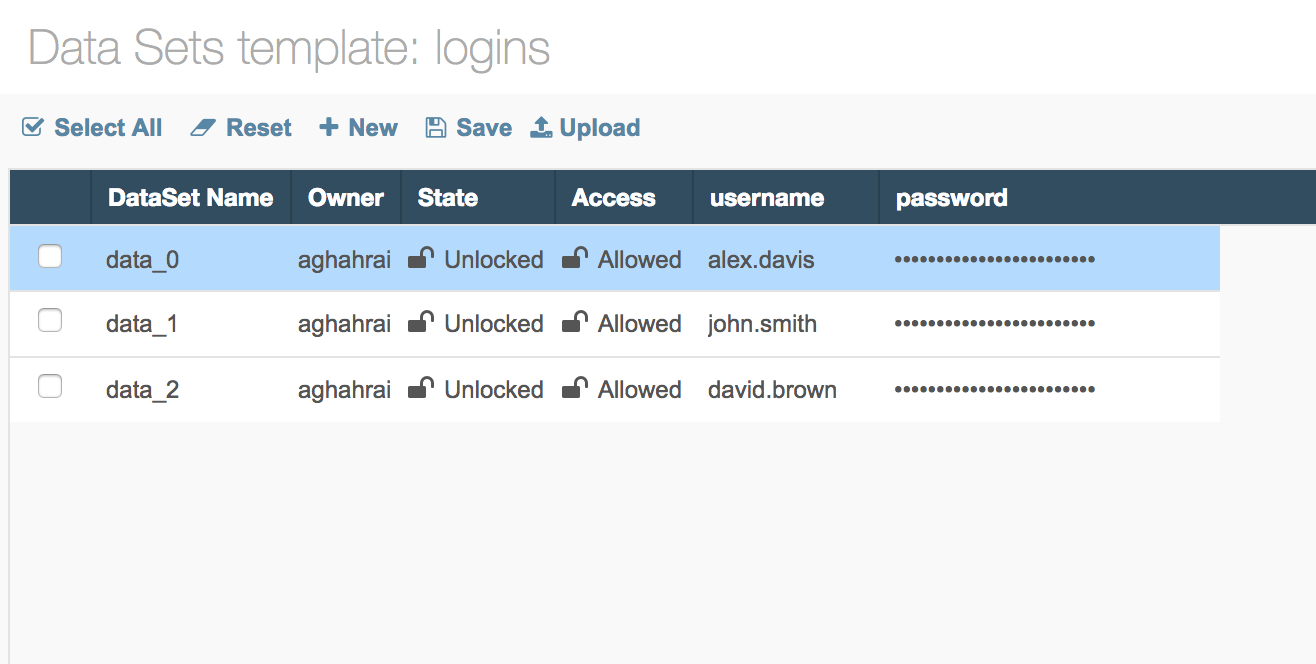Click the Reset button label
Viewport: 1316px width, 664px height.
(259, 128)
